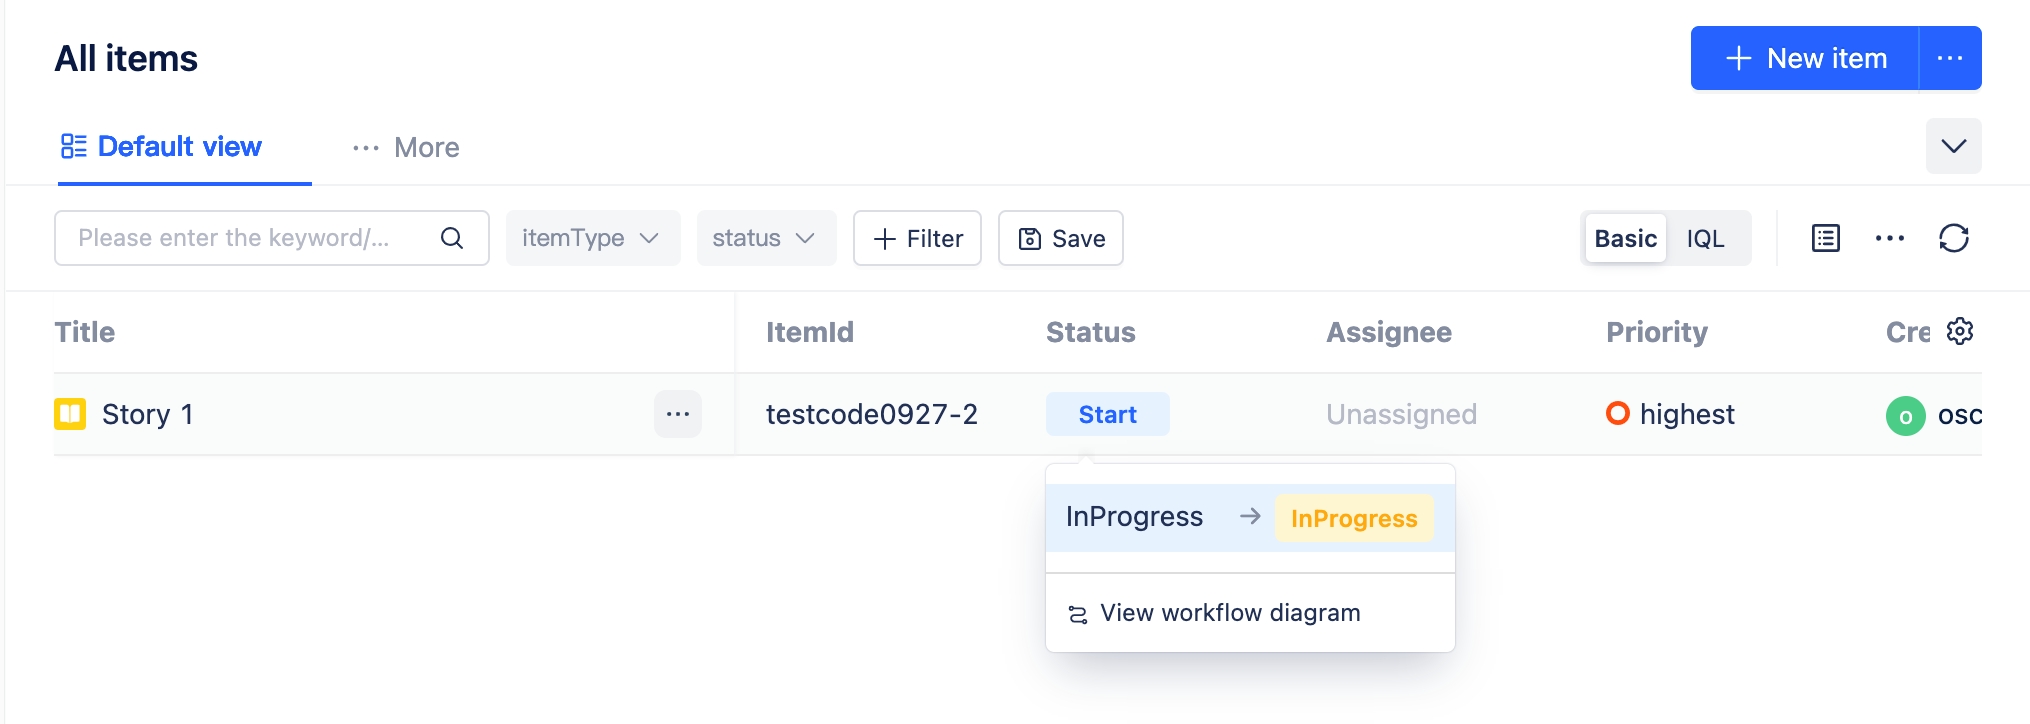Screen dimensions: 2030x724
Task: Create a New item
Action: [x=1805, y=58]
